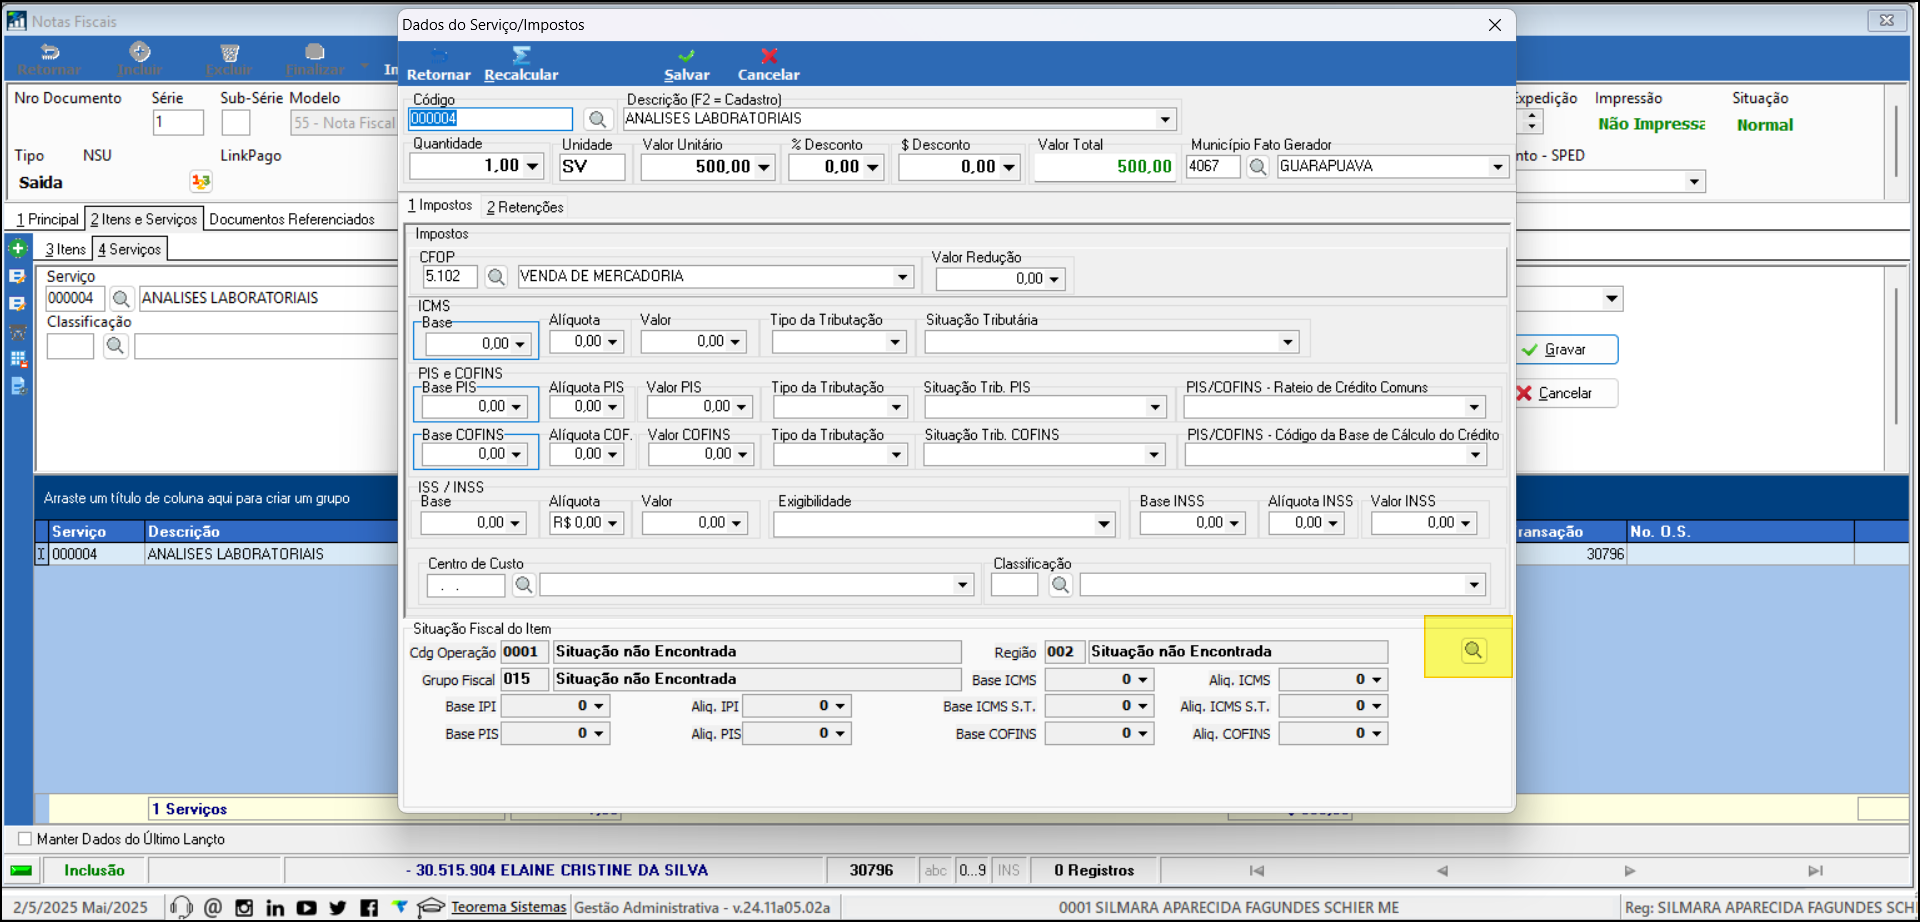
Task: Select the 3 Itens sub-tab
Action: click(x=66, y=249)
